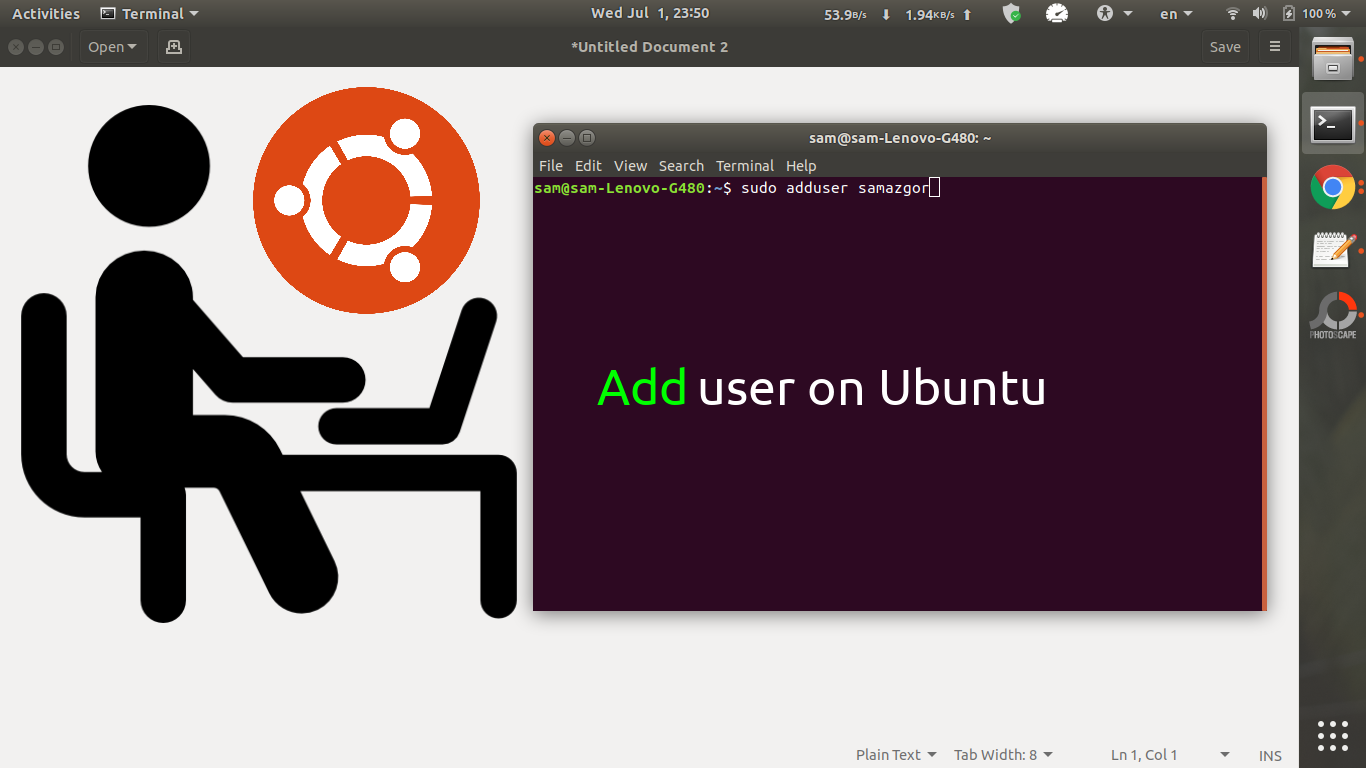Click the Ln 1, Col 1 position indicator

coord(1143,754)
